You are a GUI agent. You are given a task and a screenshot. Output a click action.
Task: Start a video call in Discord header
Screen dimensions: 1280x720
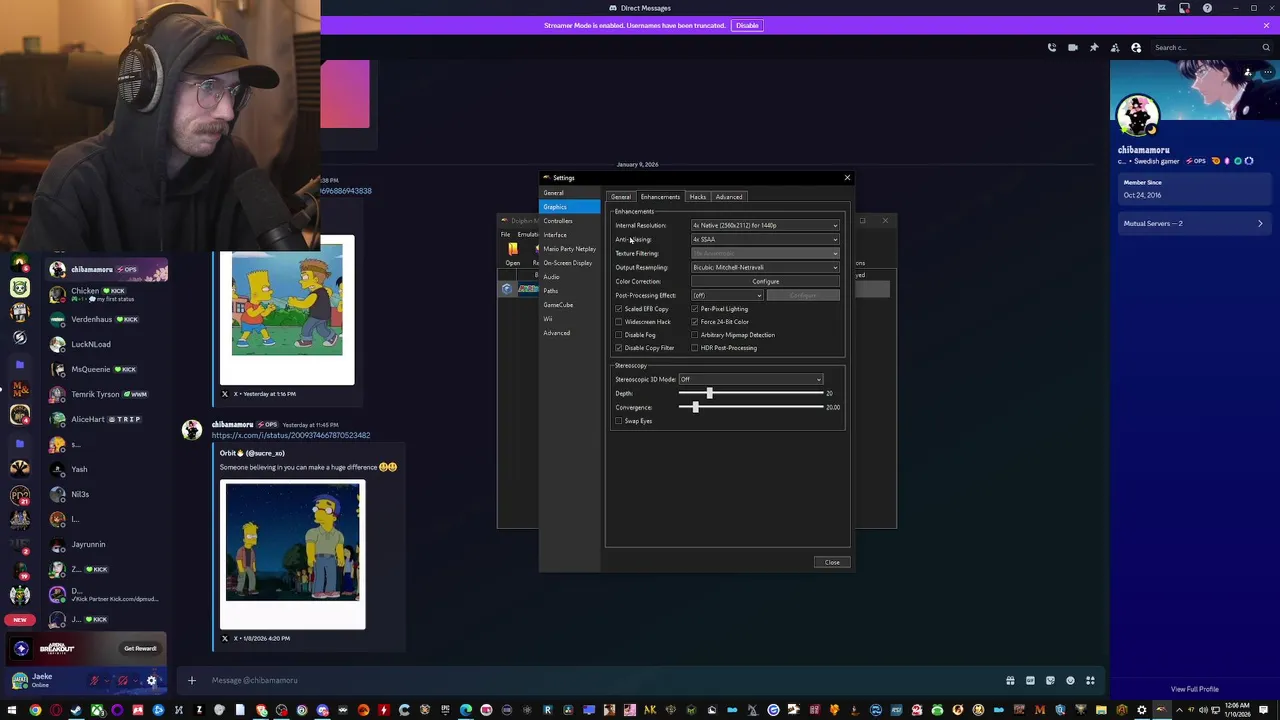(1073, 47)
